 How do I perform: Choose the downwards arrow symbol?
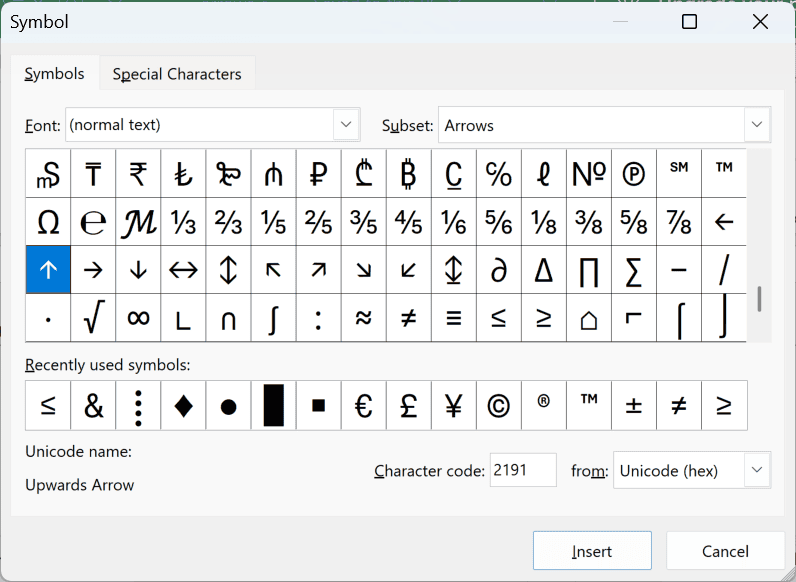click(138, 270)
